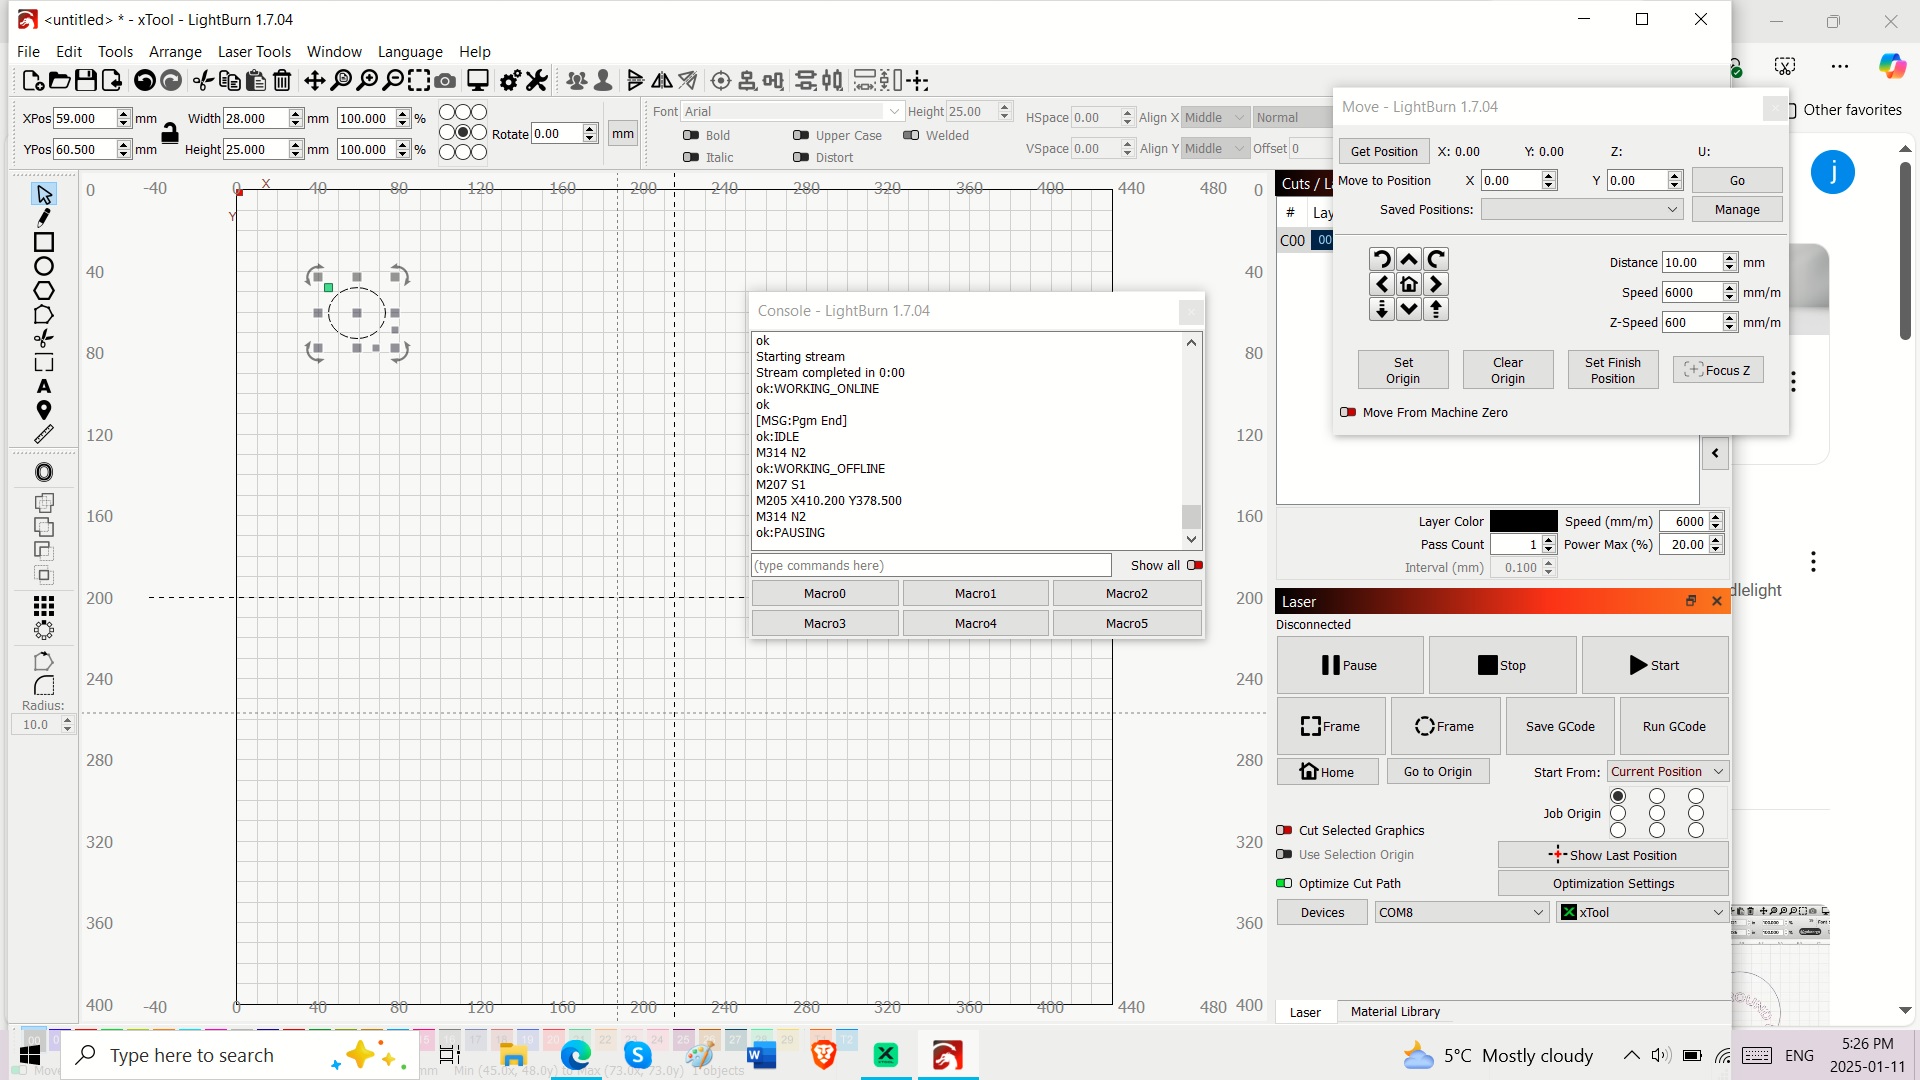Open Start From Current Position dropdown
This screenshot has width=1920, height=1080.
(x=1668, y=772)
